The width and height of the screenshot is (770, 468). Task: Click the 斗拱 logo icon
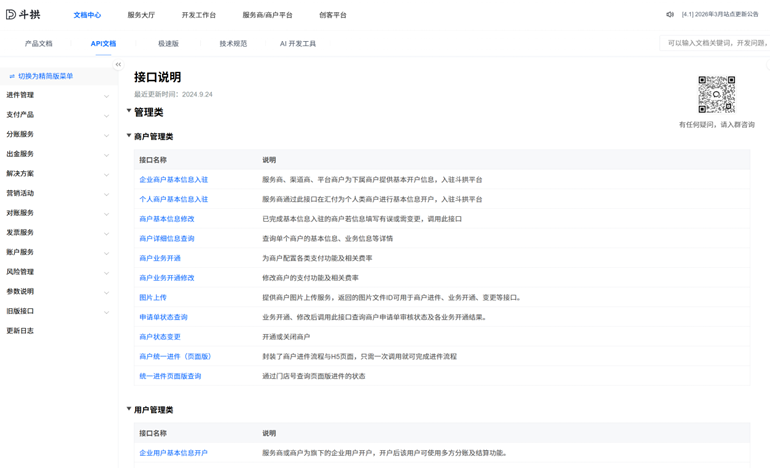point(11,15)
